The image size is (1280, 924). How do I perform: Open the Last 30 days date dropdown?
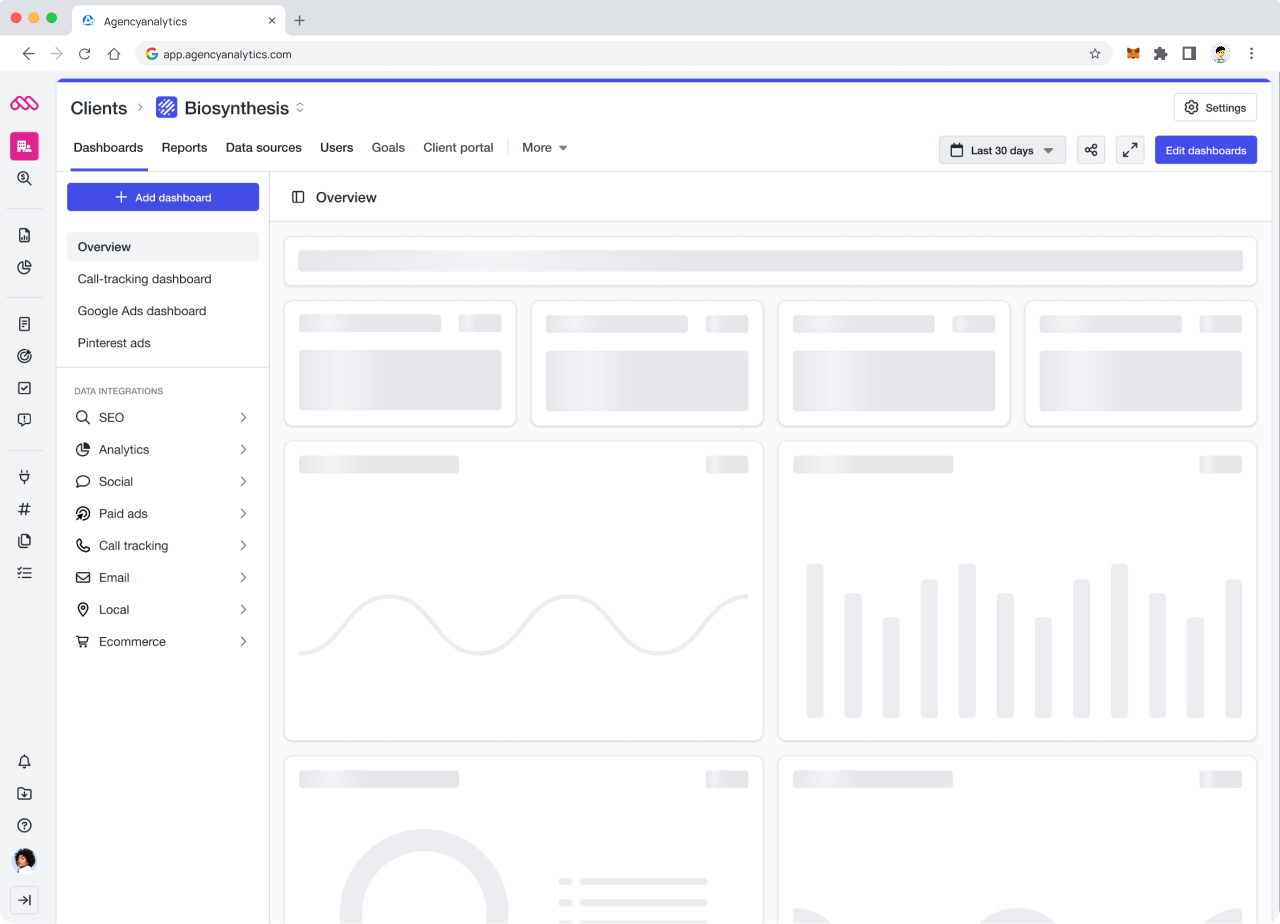tap(1002, 150)
